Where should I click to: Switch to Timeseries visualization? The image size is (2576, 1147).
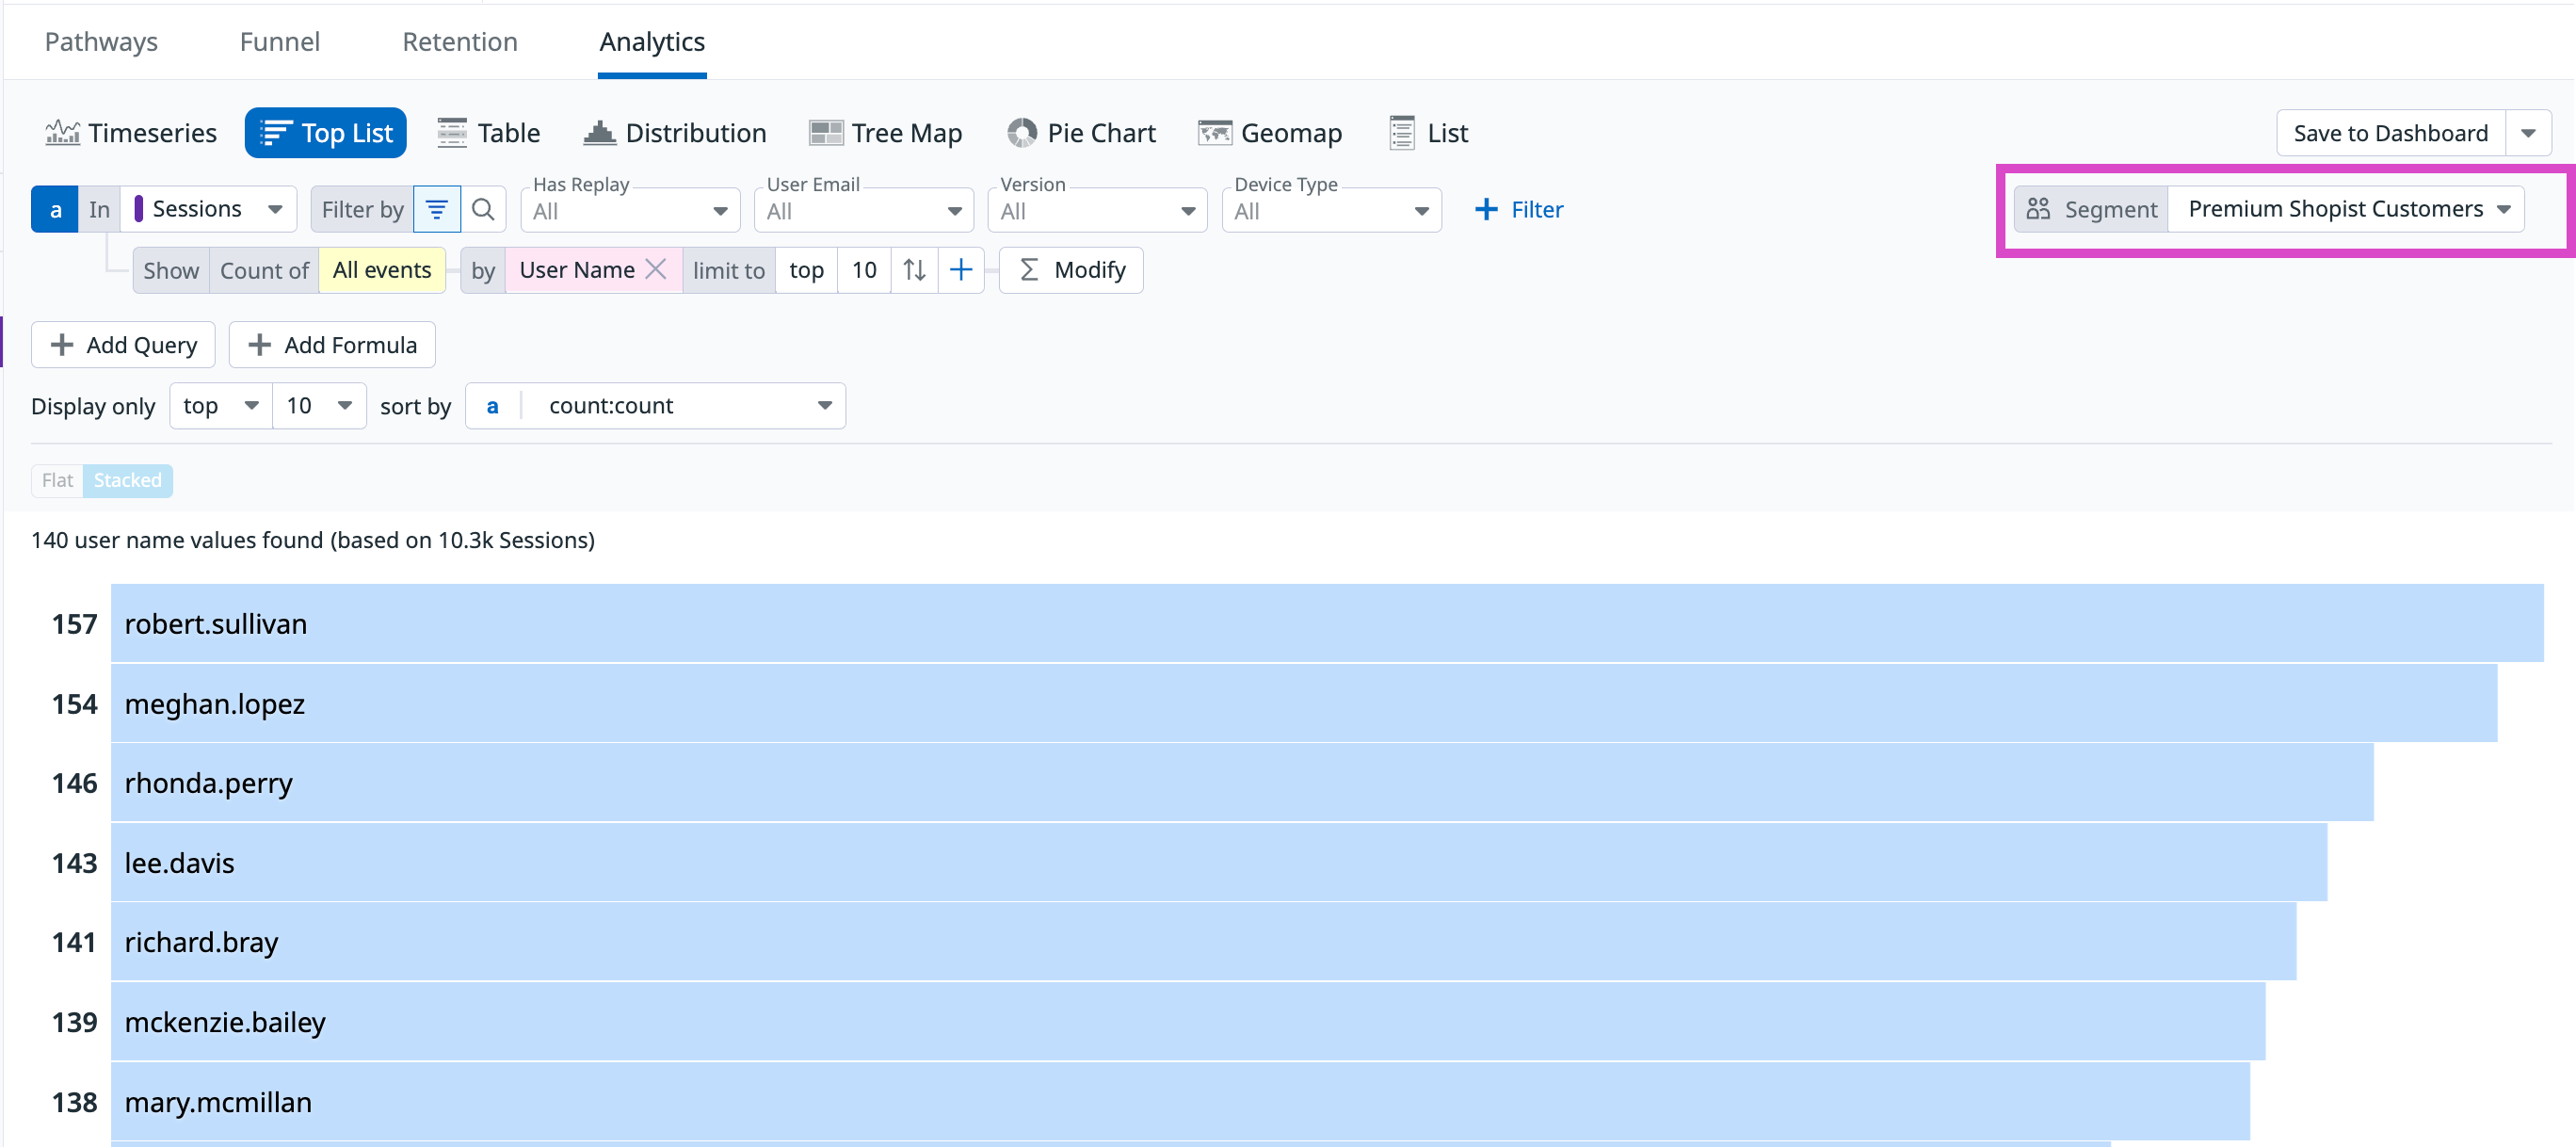[x=131, y=133]
